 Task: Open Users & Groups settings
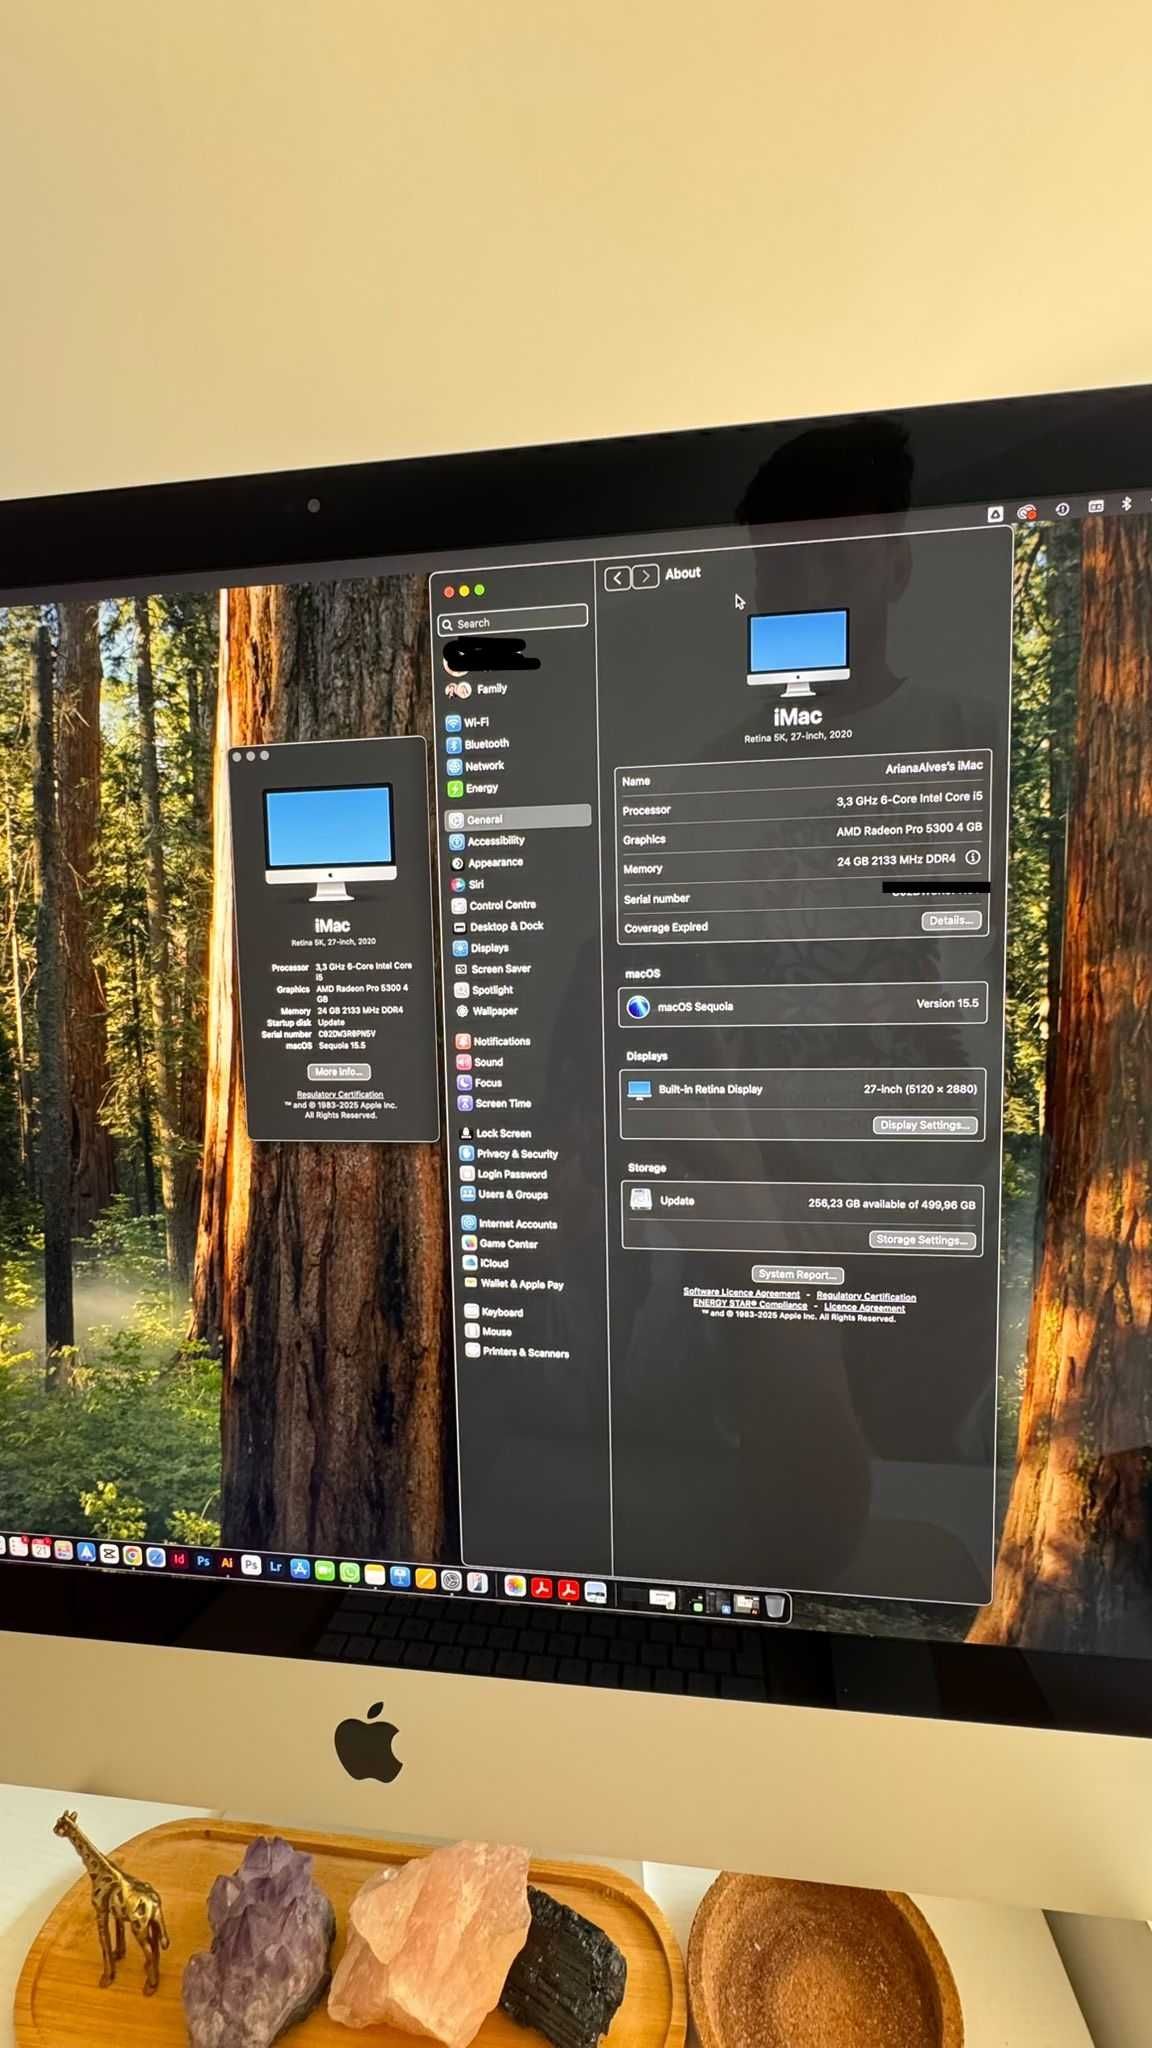[505, 1194]
